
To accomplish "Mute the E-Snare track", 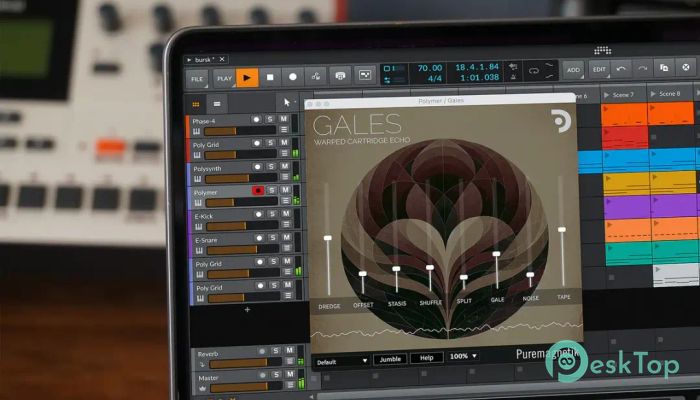I will [287, 237].
